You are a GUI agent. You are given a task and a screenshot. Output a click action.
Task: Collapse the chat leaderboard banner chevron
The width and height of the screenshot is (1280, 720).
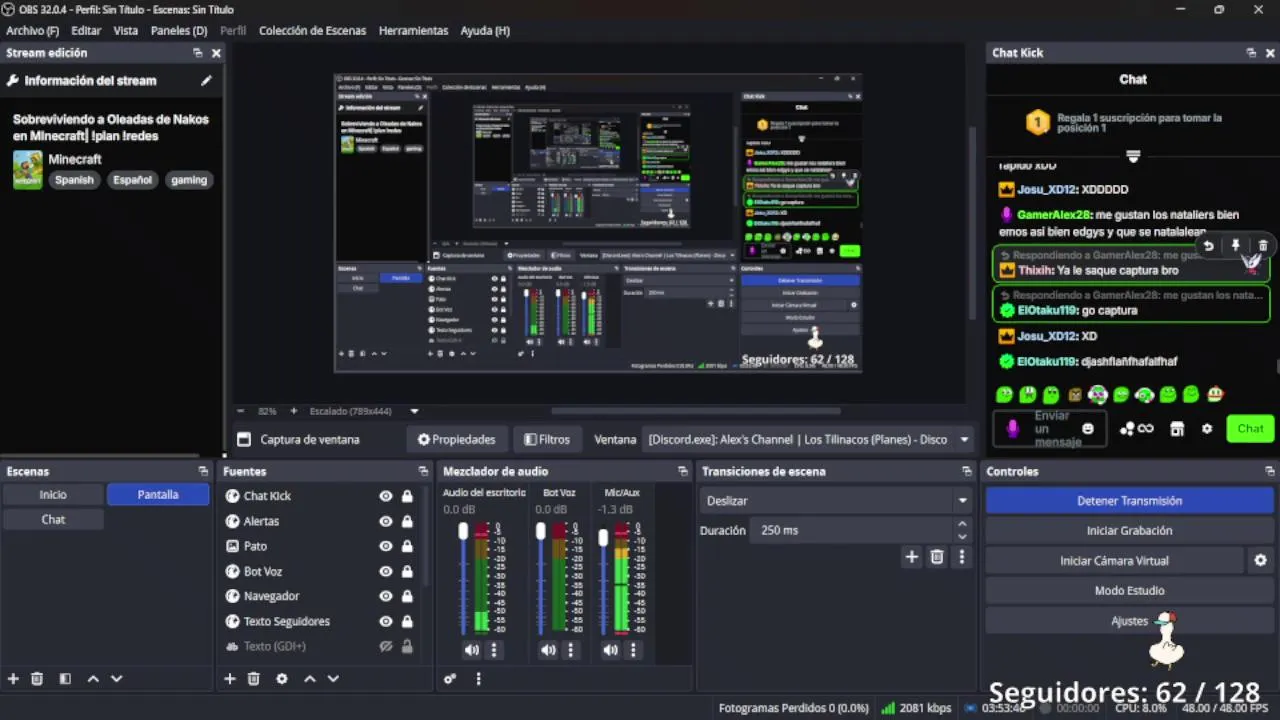point(1133,157)
